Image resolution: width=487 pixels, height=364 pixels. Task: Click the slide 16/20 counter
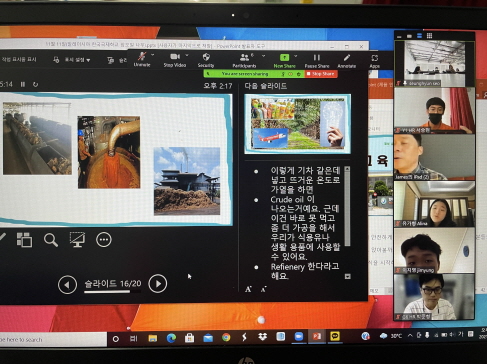click(113, 284)
